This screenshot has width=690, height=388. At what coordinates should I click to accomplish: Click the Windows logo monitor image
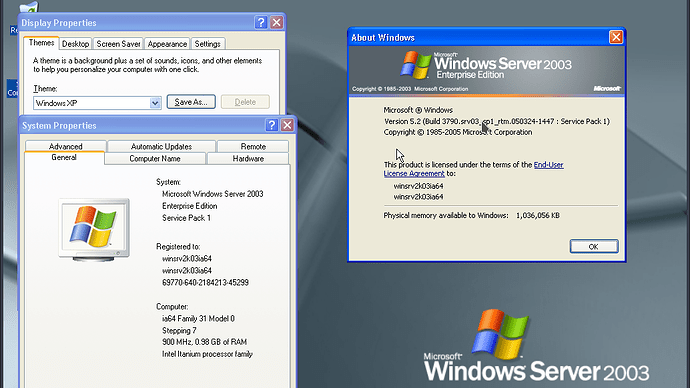tap(94, 230)
